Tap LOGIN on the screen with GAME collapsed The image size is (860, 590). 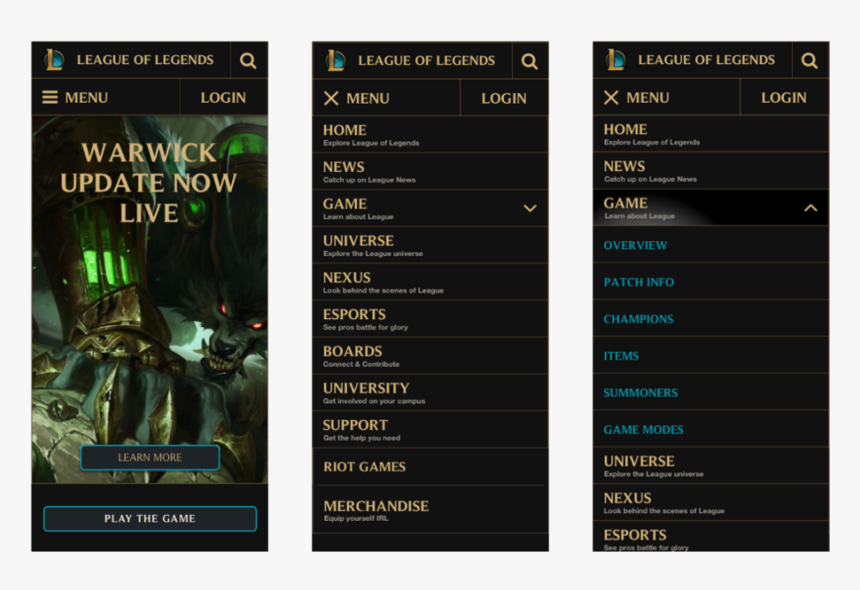pyautogui.click(x=504, y=98)
